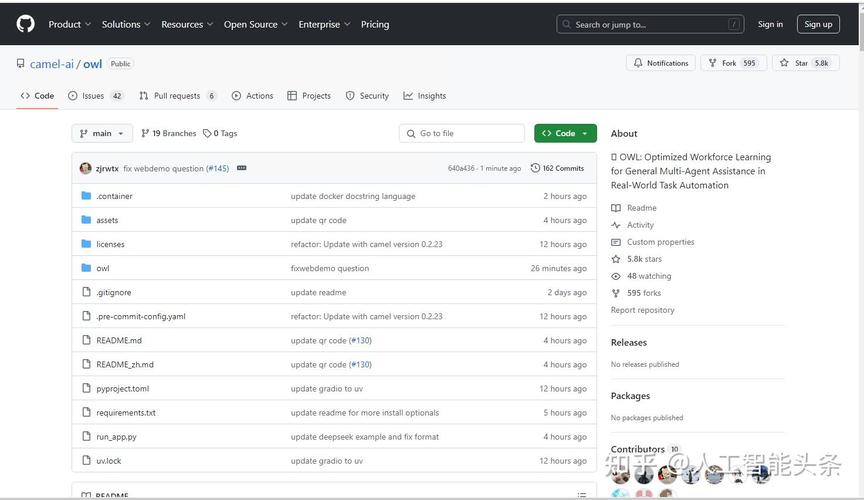
Task: Open the Packages heading link
Action: pyautogui.click(x=630, y=396)
